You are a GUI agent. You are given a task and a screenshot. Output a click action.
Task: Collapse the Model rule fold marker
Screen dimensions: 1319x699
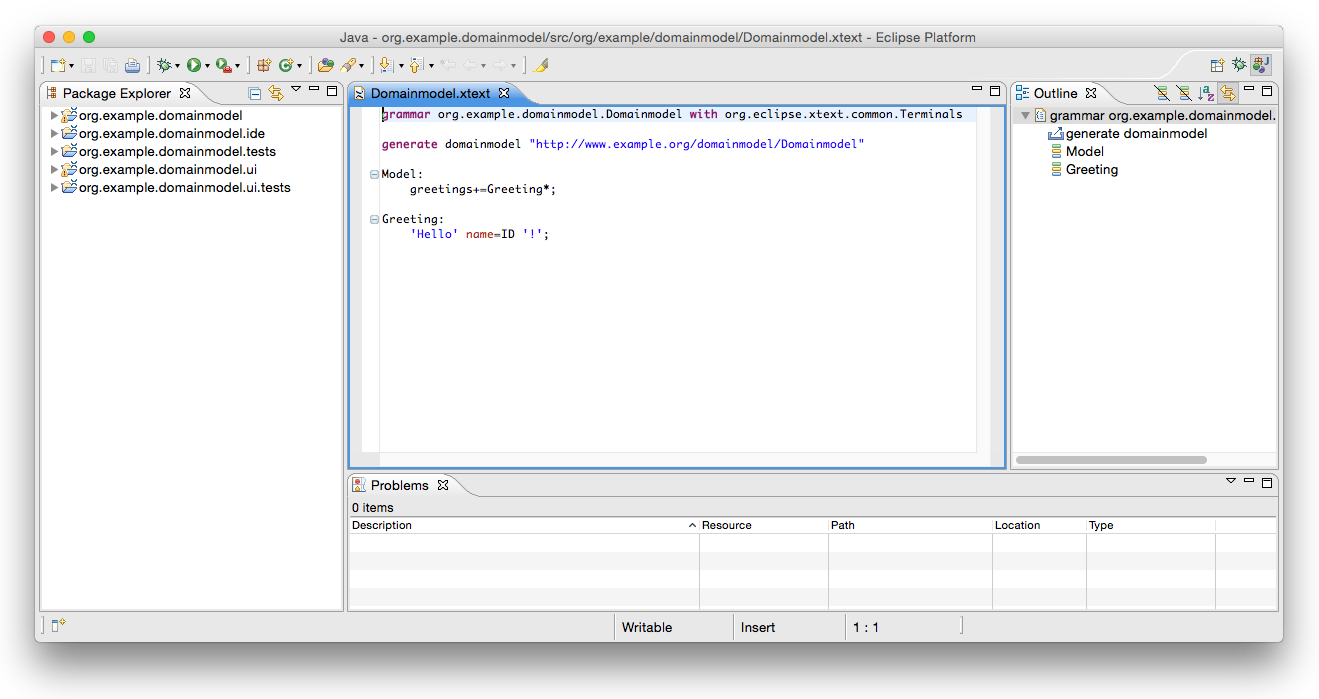click(x=374, y=175)
